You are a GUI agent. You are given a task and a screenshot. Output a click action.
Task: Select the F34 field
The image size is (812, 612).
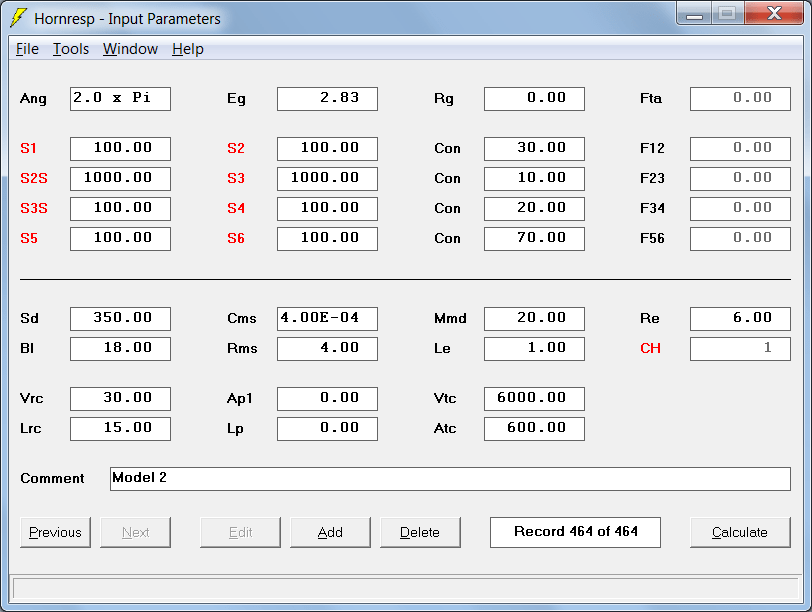click(x=741, y=209)
